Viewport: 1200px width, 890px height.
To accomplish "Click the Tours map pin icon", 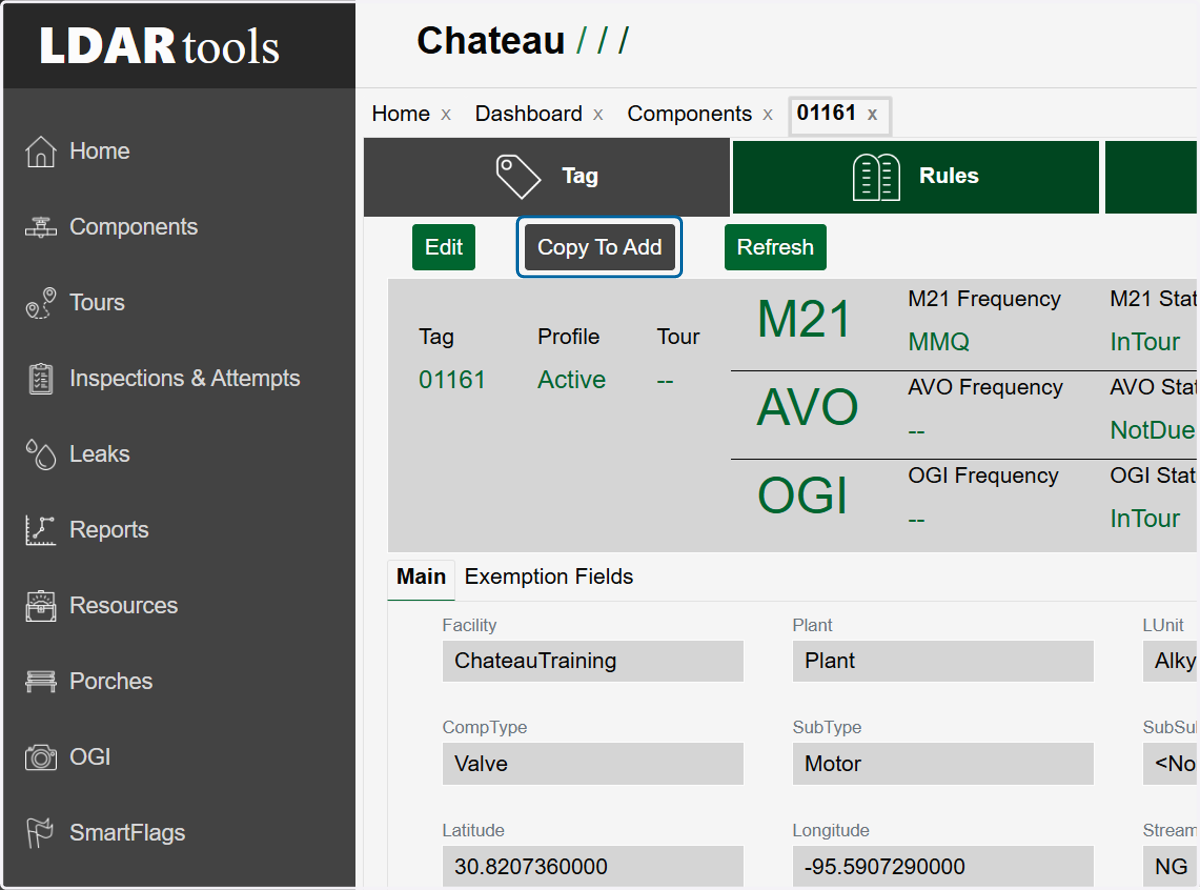I will 41,303.
